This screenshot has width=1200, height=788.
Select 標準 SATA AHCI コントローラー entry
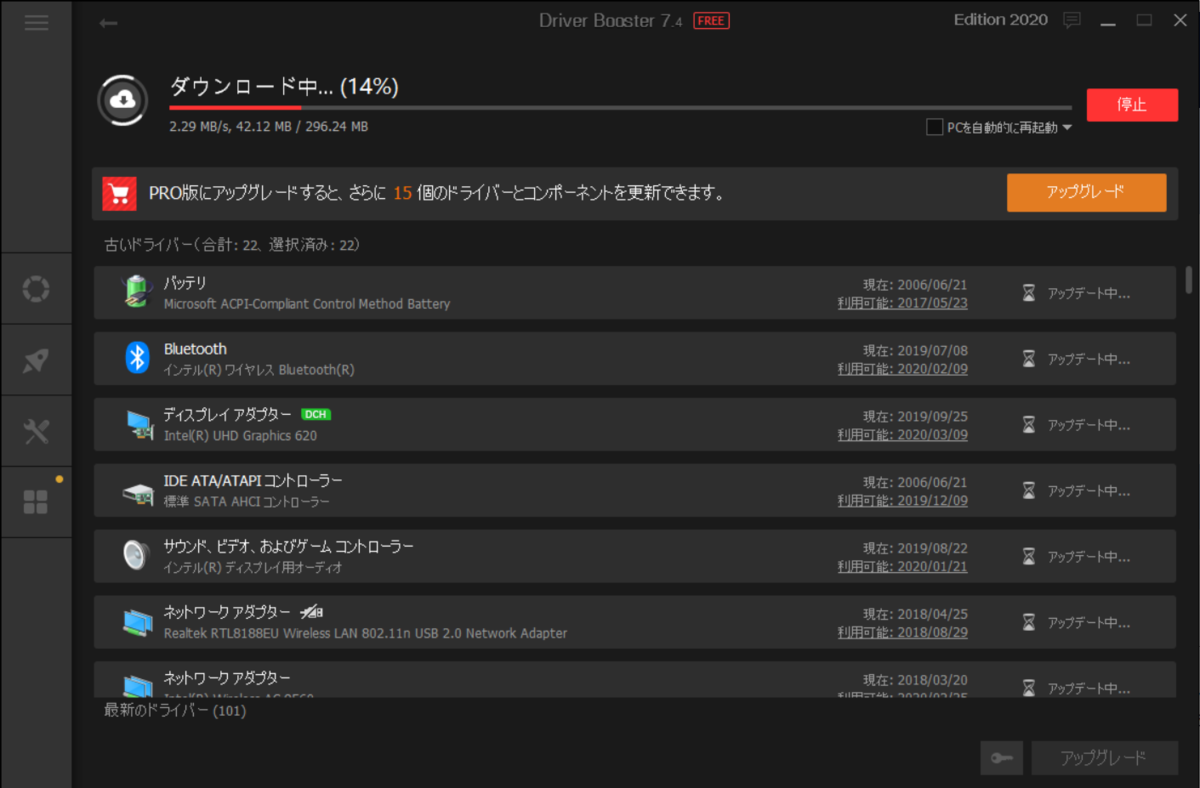[x=247, y=502]
